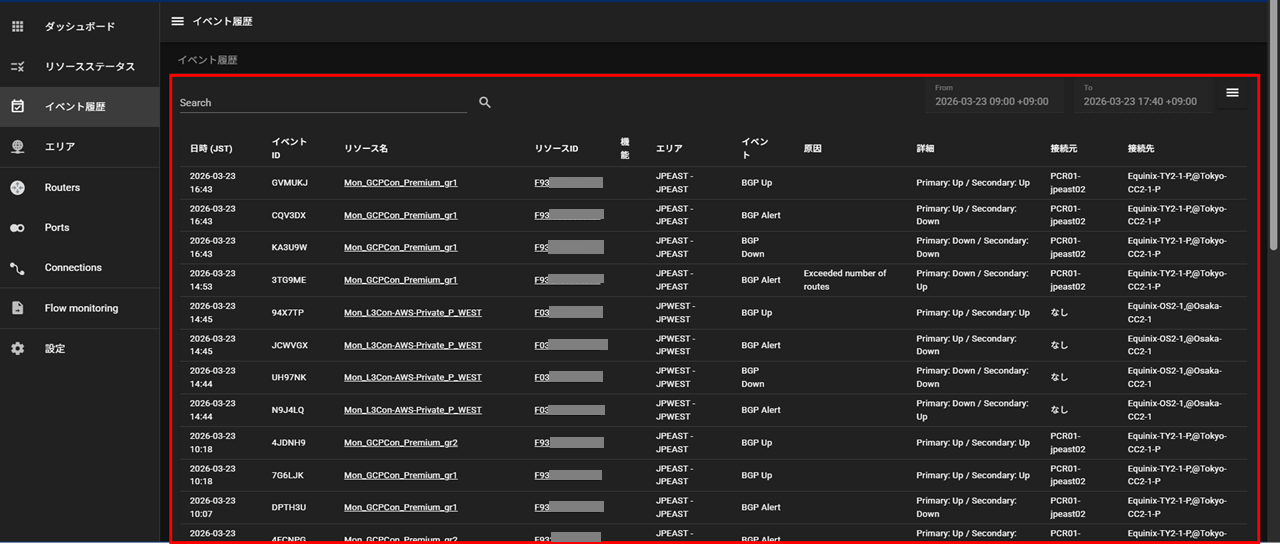Click the 日時 (JST) column header
1280x544 pixels.
pos(211,149)
